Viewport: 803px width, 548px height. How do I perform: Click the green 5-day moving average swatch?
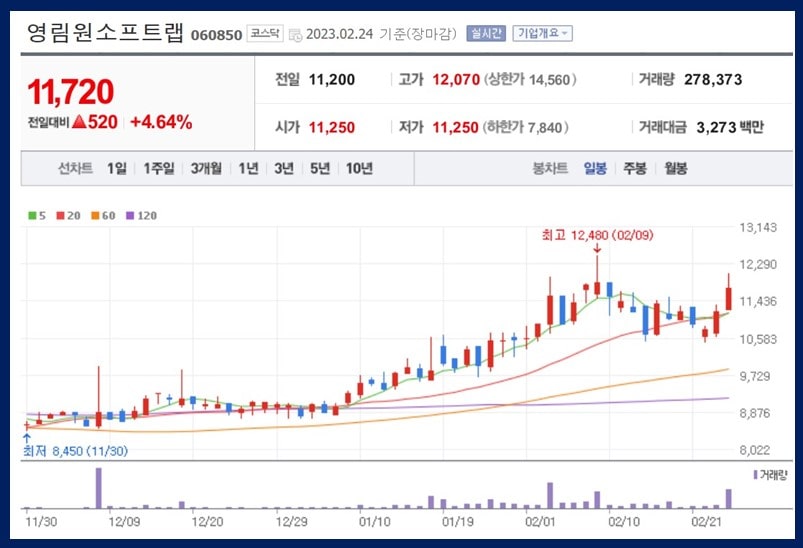coord(32,216)
